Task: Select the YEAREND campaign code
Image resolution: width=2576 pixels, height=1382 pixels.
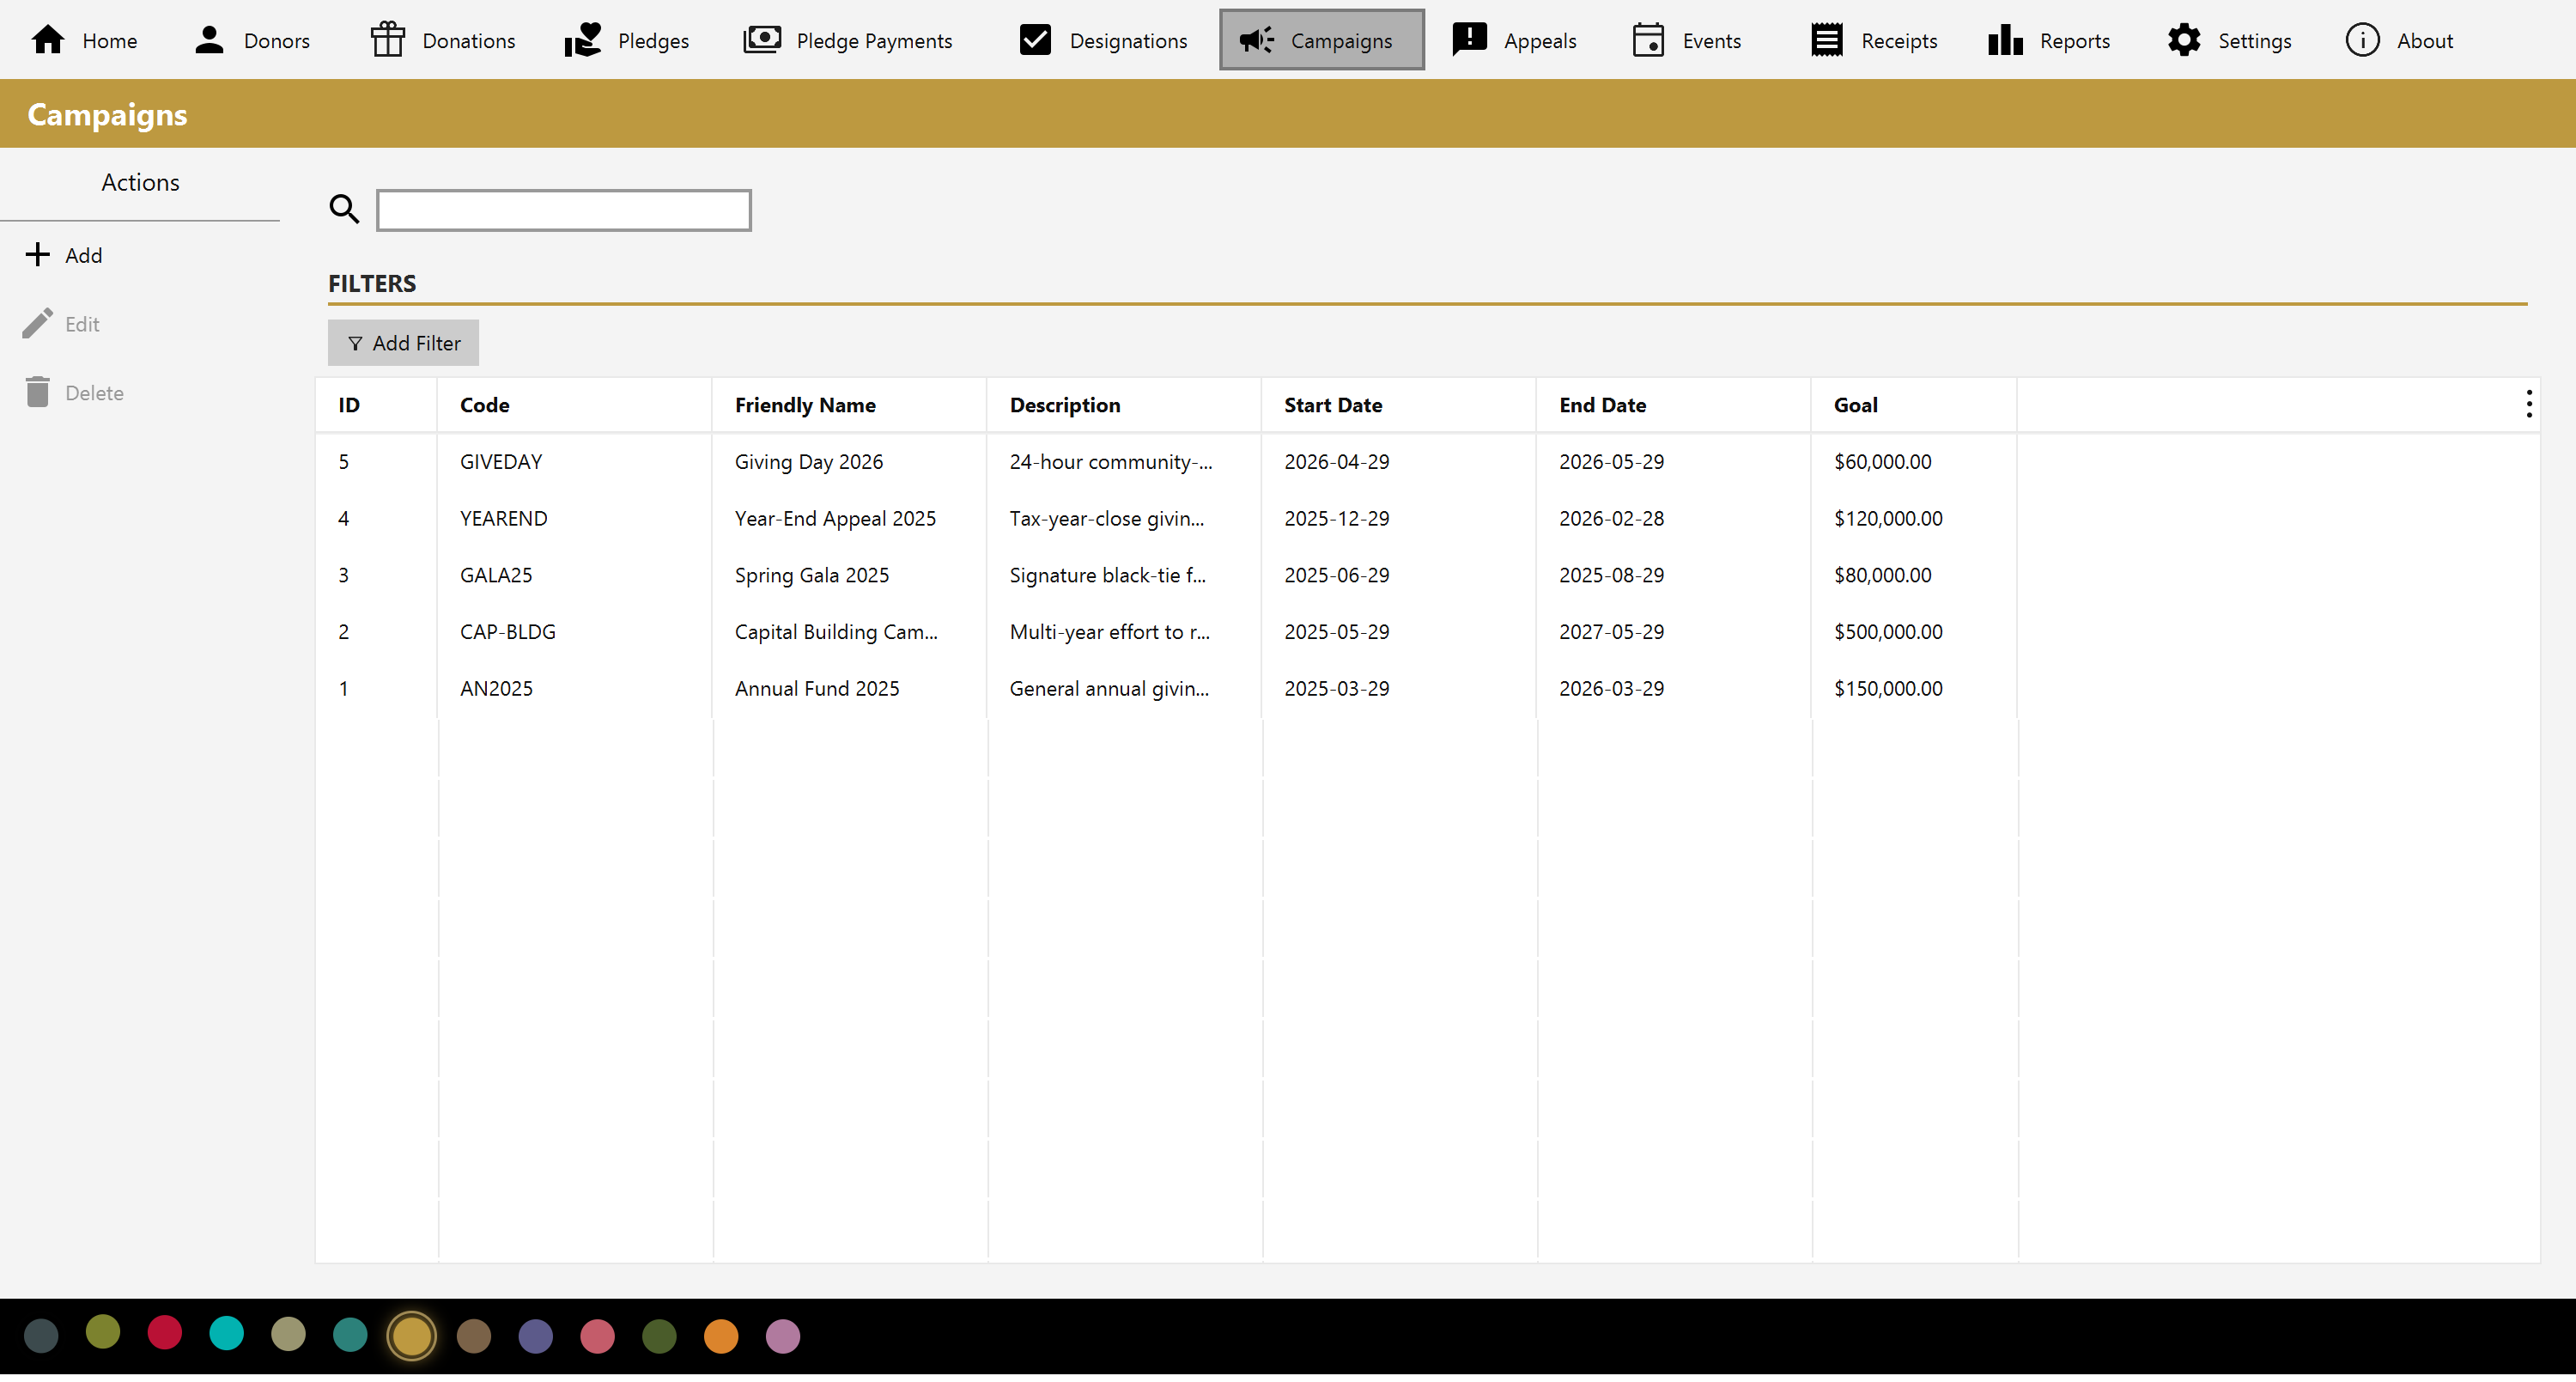Action: 503,518
